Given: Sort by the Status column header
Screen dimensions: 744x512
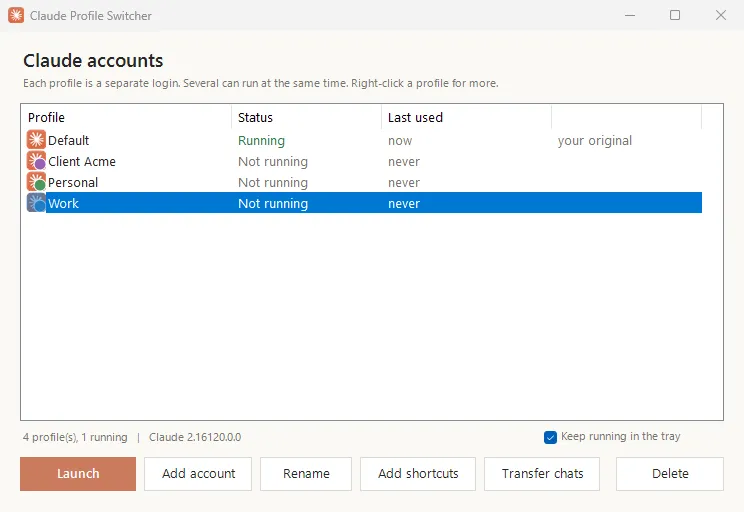Looking at the screenshot, I should point(307,117).
